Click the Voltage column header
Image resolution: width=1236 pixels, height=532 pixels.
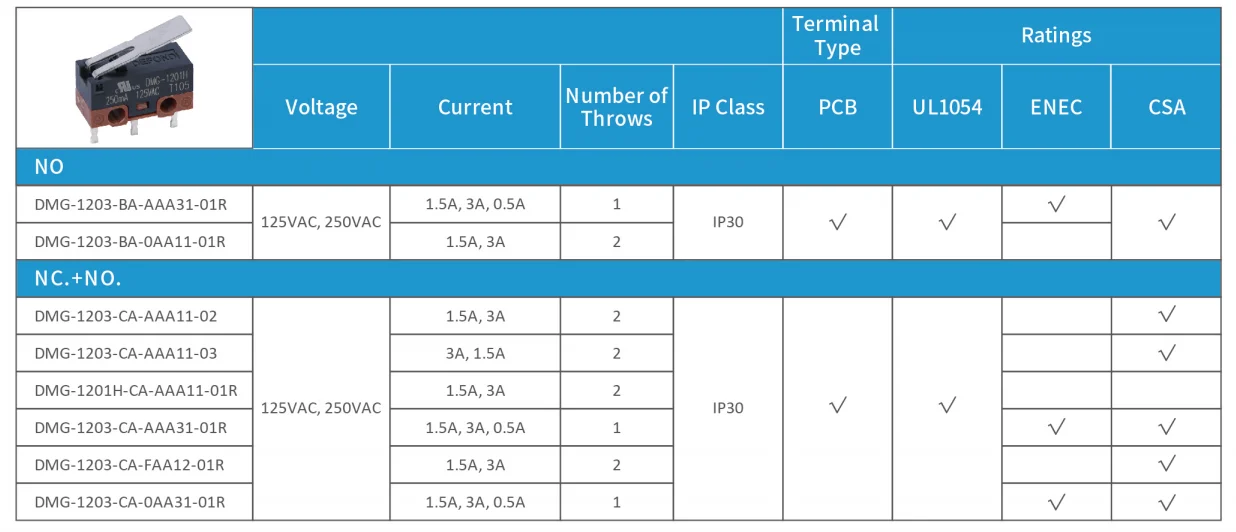coord(321,107)
